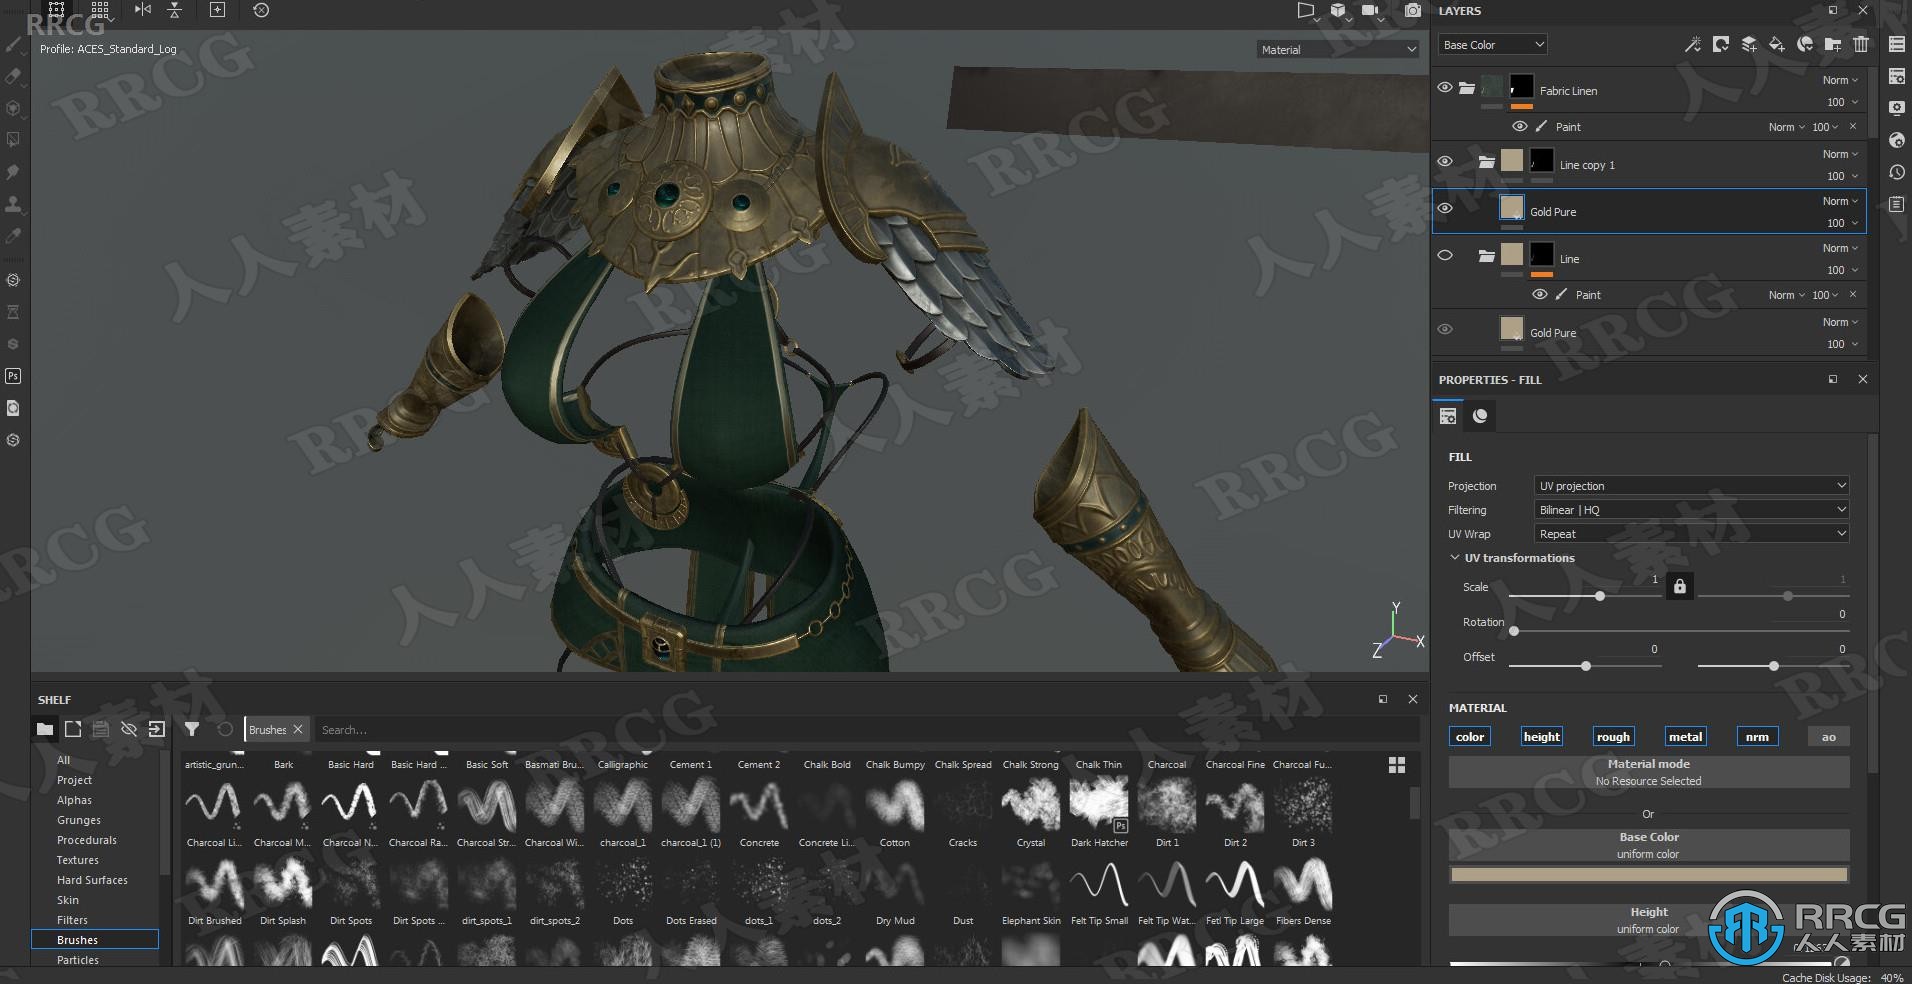Pick the tan base color swatch

click(1648, 874)
